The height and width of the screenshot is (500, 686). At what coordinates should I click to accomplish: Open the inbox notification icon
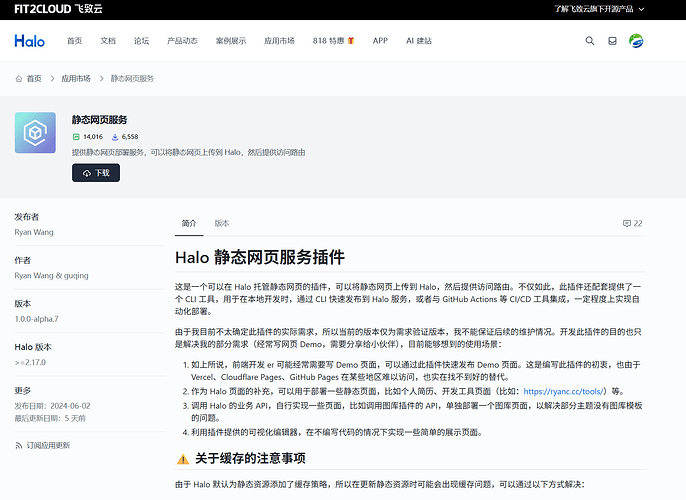(612, 41)
